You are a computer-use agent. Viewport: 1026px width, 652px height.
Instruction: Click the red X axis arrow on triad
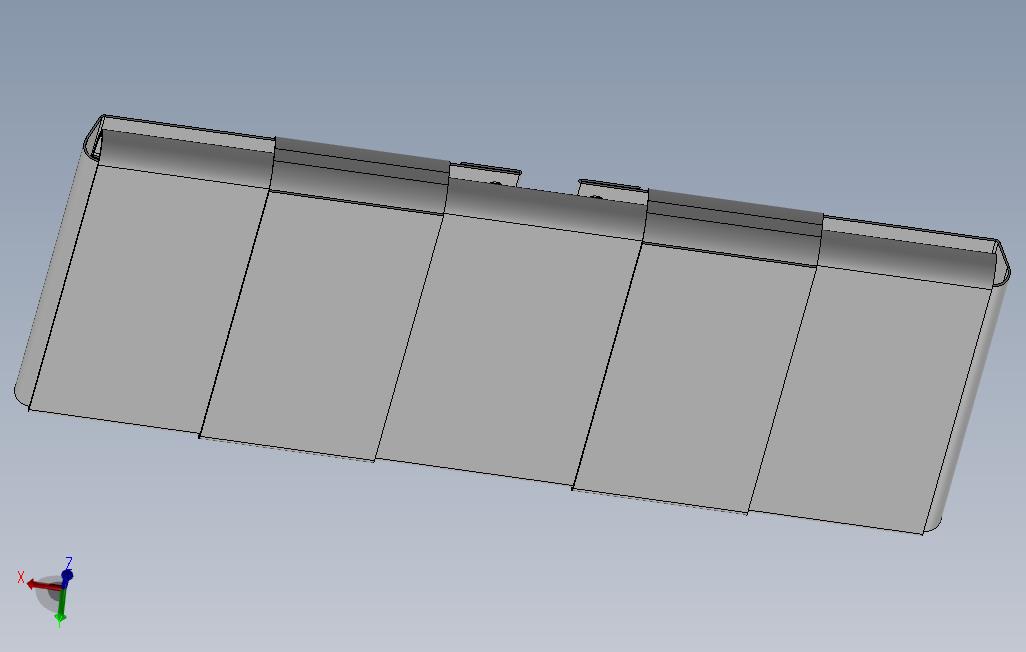pos(43,585)
